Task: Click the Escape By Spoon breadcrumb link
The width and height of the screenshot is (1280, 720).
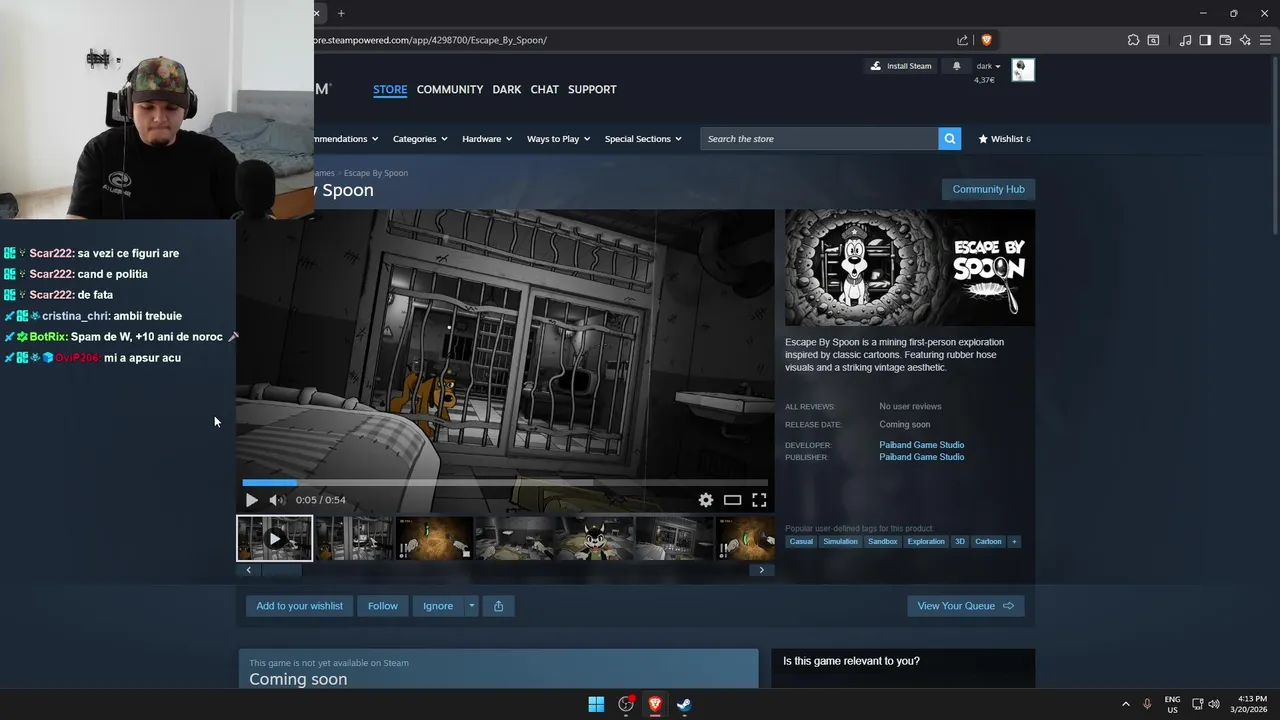Action: [376, 173]
